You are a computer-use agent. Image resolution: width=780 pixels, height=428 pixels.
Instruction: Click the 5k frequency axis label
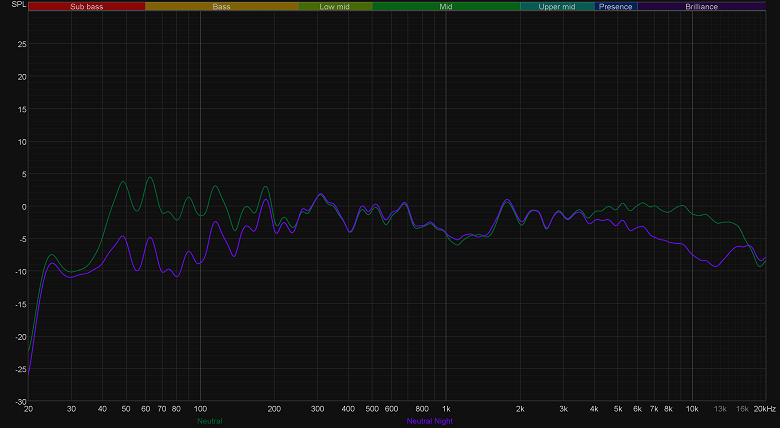tap(618, 409)
